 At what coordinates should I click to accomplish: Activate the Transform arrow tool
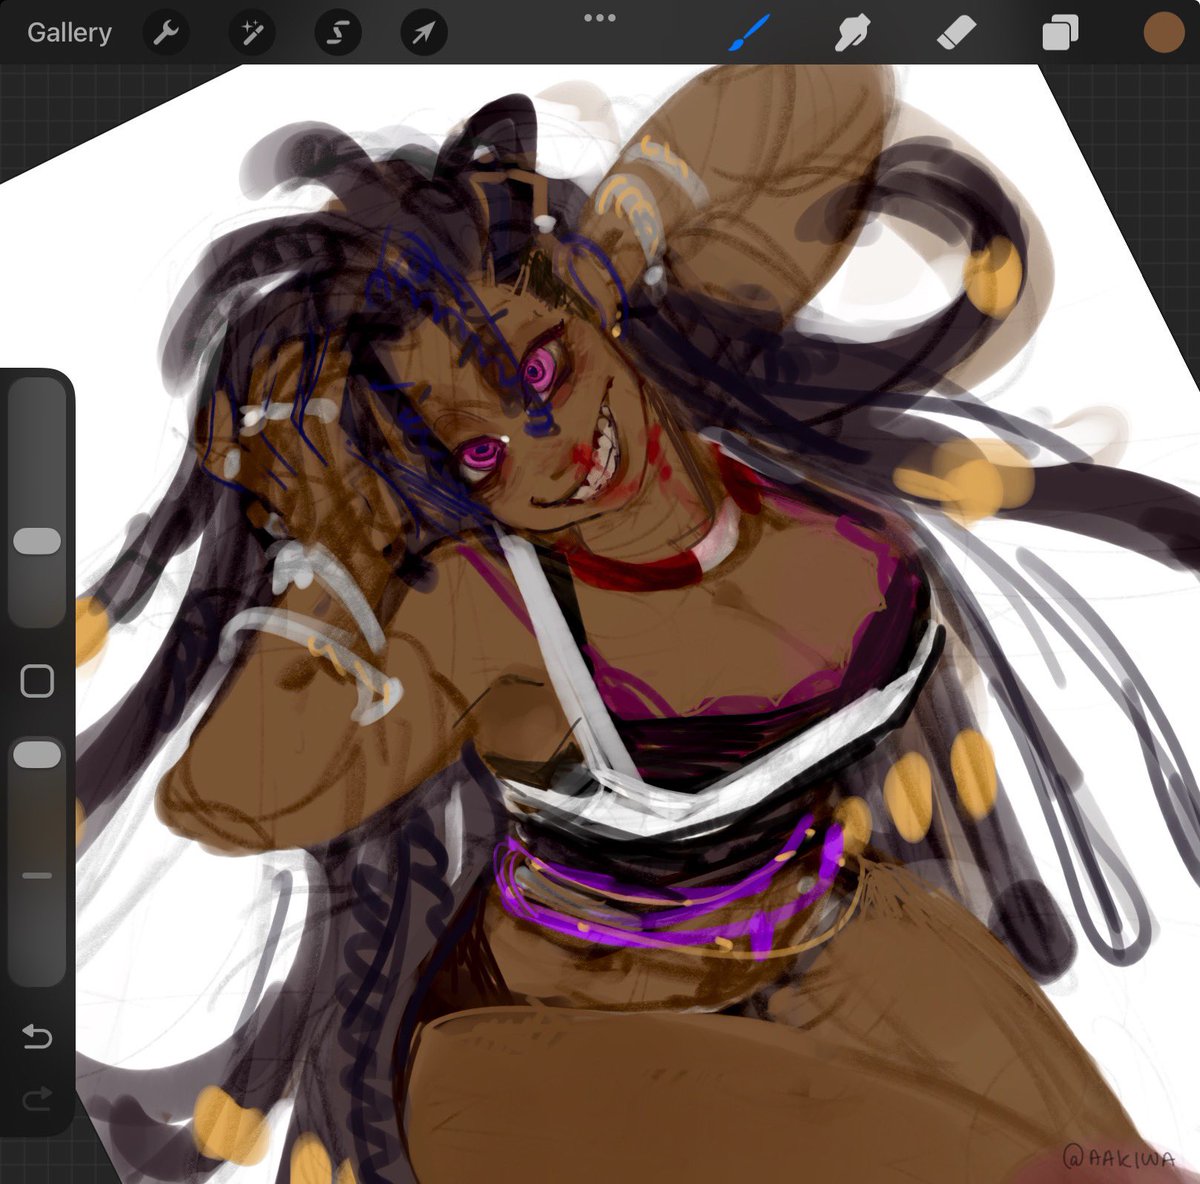[423, 33]
